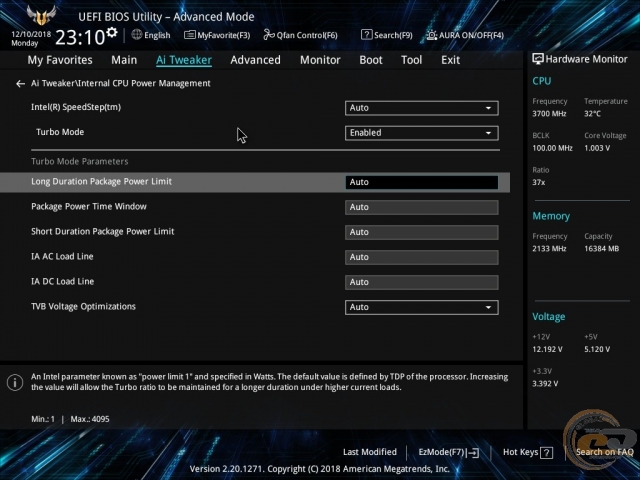The width and height of the screenshot is (640, 480).
Task: Select the Short Duration Package Power Limit label
Action: (103, 231)
